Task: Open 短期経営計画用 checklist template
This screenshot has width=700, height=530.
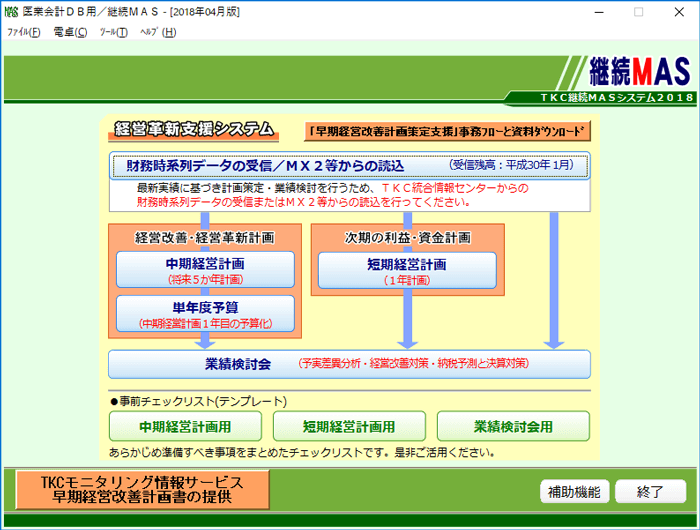Action: tap(349, 426)
